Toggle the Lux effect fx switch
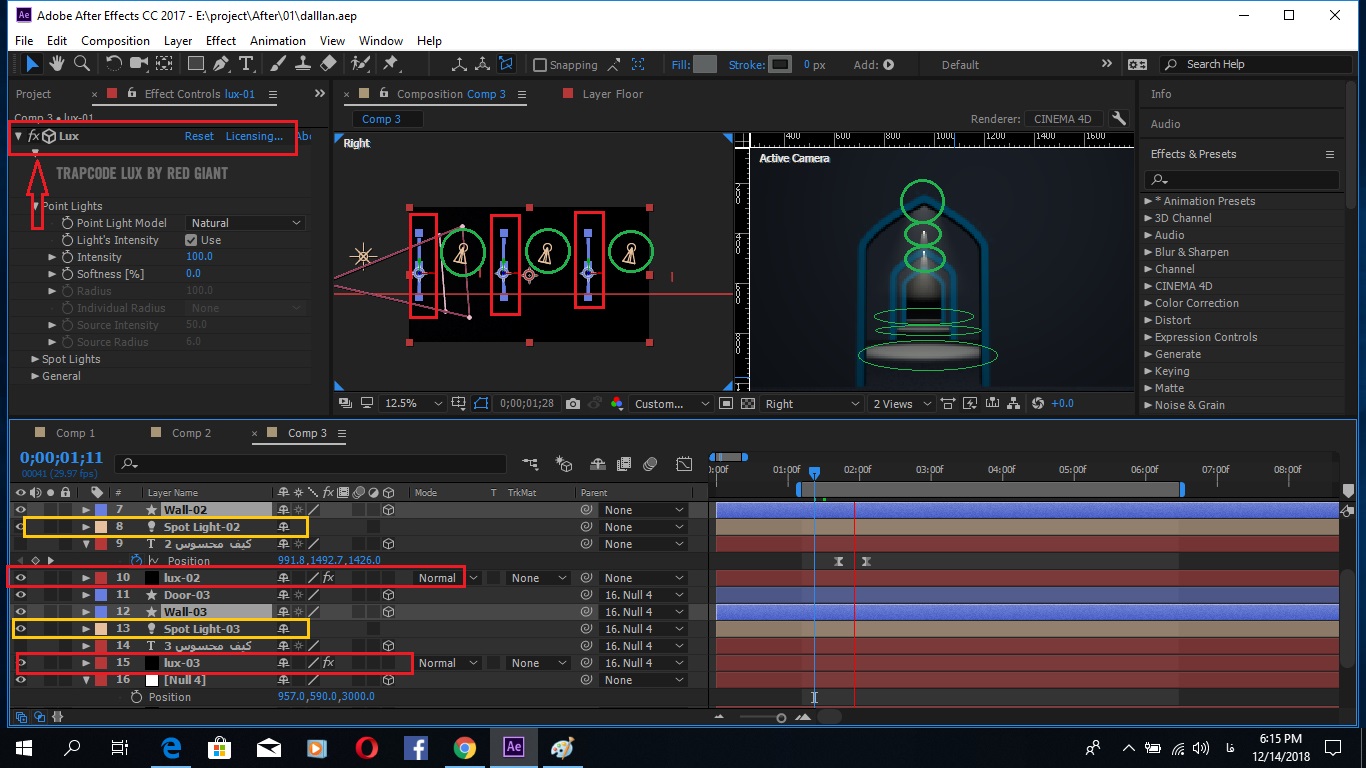This screenshot has height=768, width=1366. [x=33, y=136]
